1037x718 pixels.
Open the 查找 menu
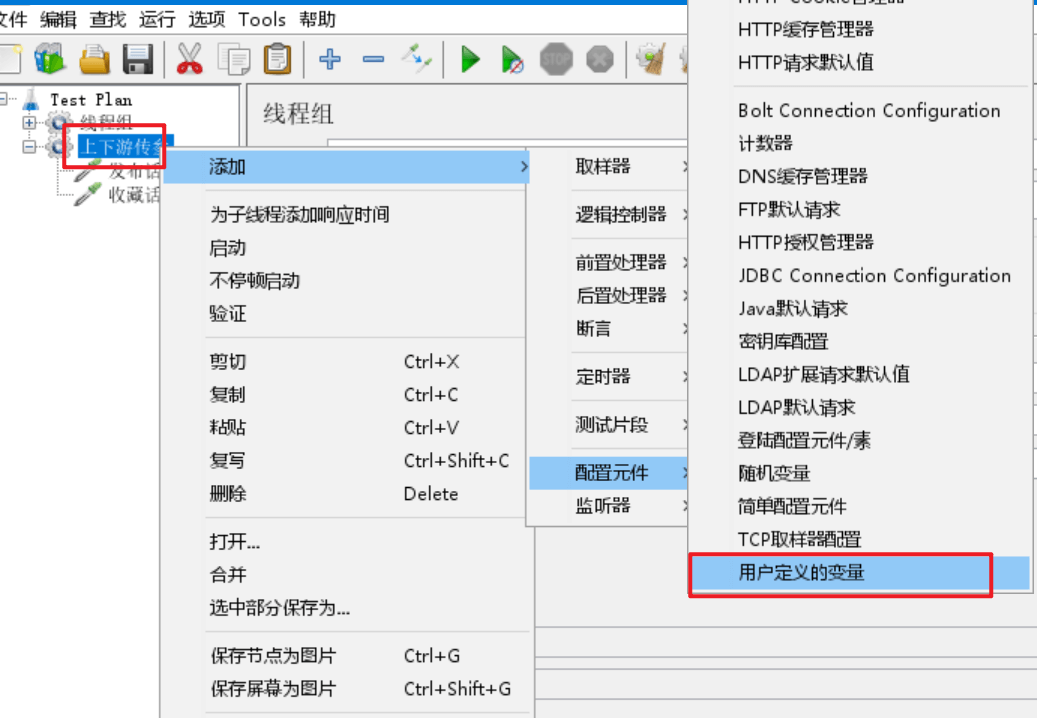(x=108, y=19)
